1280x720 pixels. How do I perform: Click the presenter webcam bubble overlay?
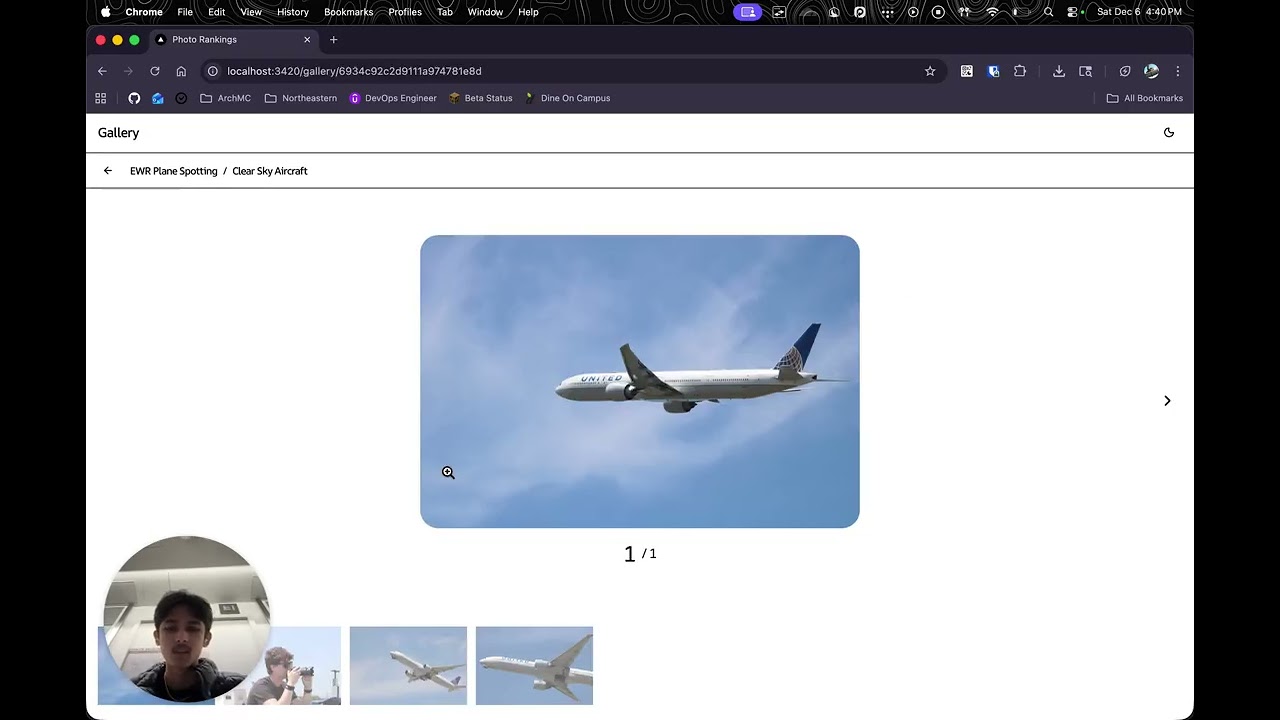point(185,619)
